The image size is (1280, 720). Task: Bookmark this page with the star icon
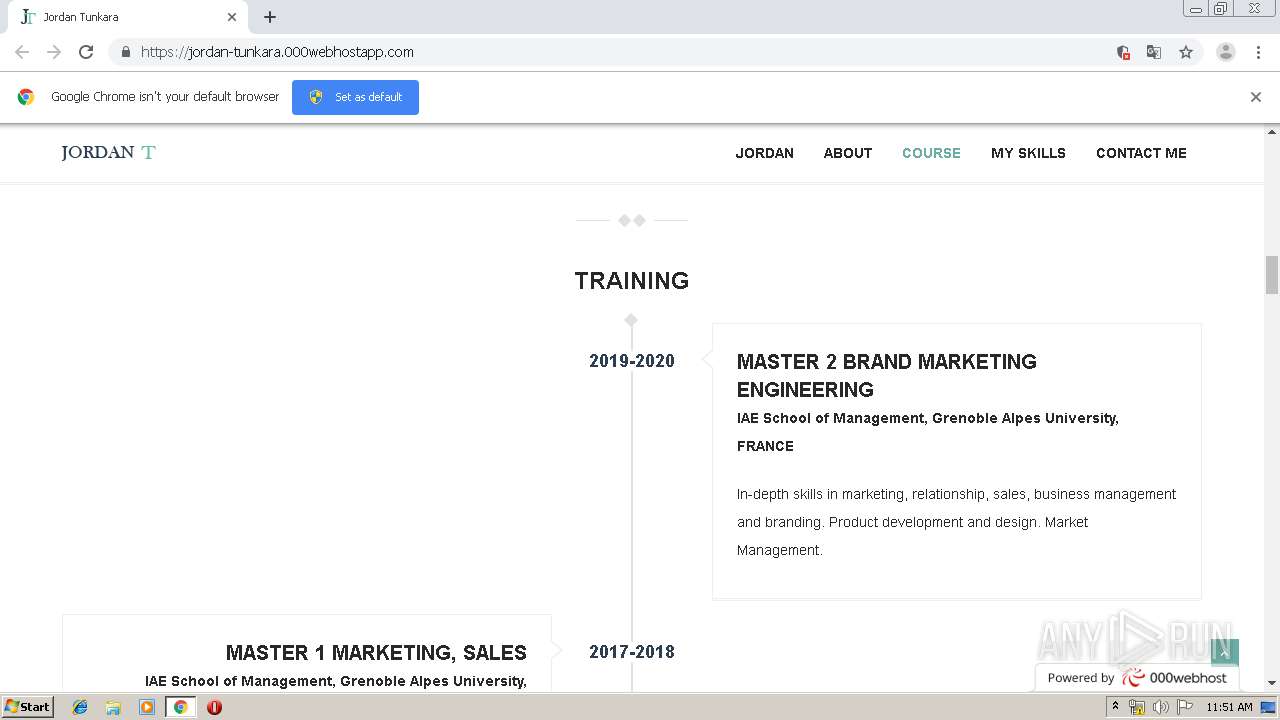1186,52
